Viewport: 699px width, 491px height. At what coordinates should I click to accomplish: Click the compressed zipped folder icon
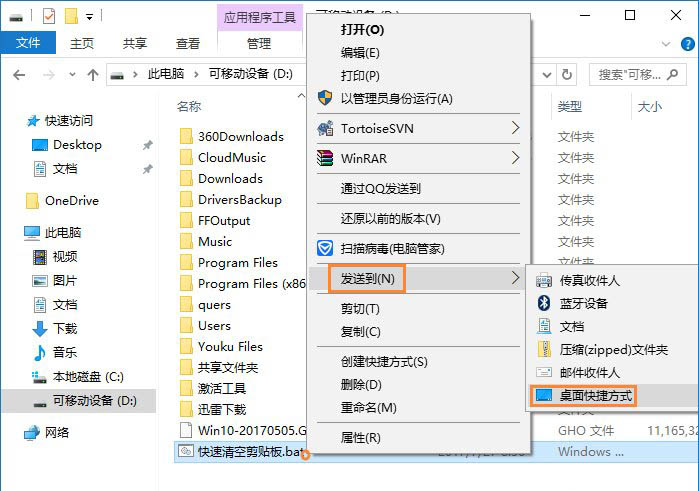pos(544,349)
